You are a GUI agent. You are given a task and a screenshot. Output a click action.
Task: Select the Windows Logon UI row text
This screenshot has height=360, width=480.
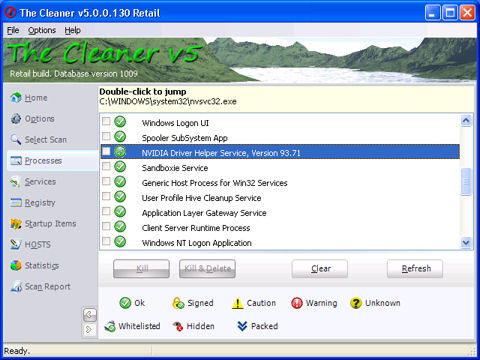[175, 123]
